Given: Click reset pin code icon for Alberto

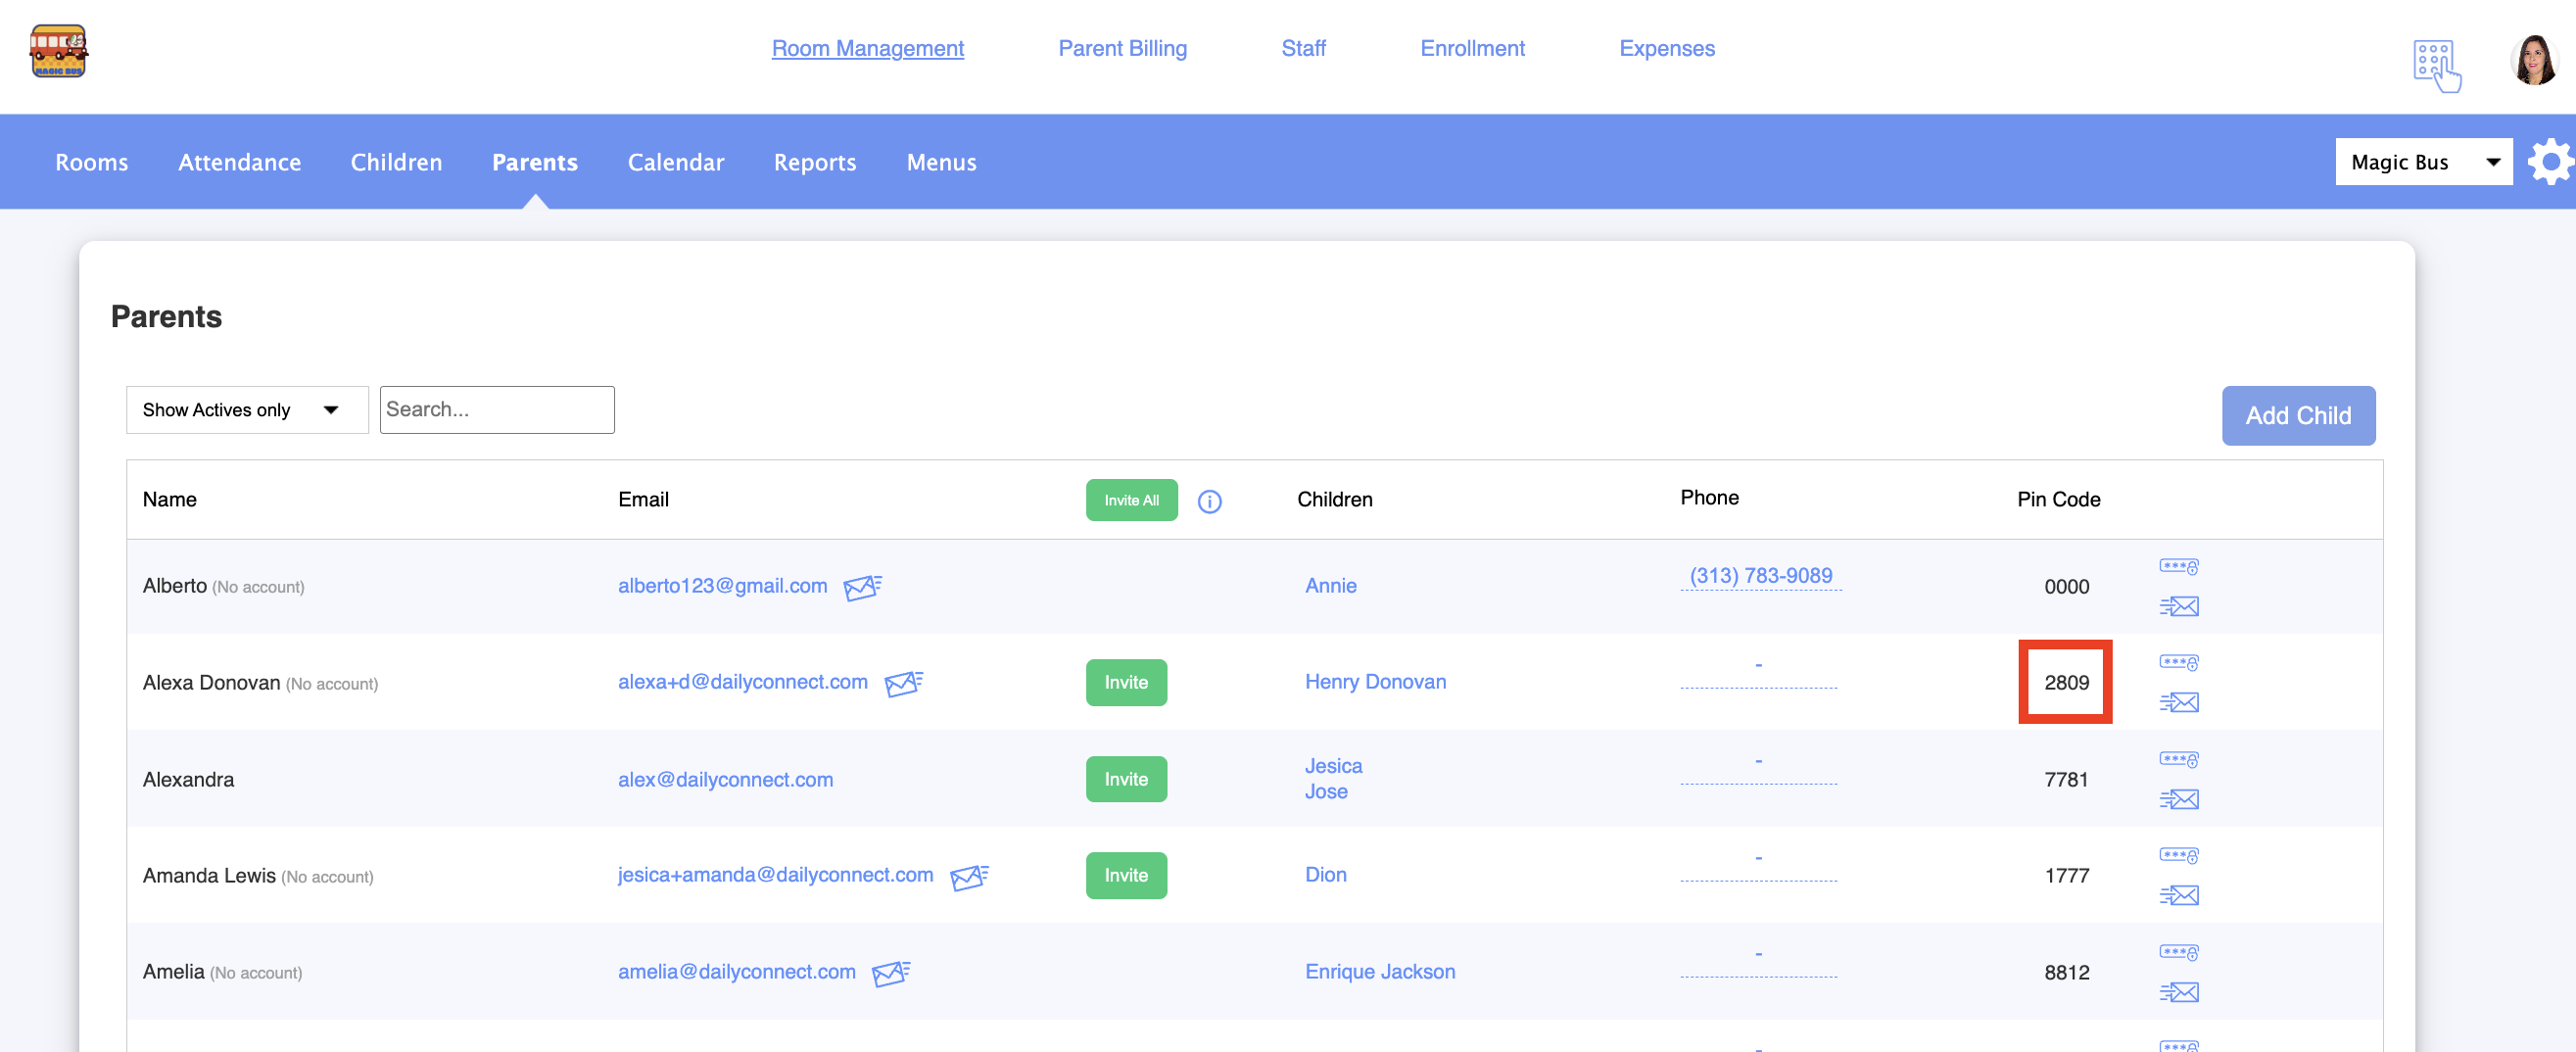Looking at the screenshot, I should click(2178, 567).
